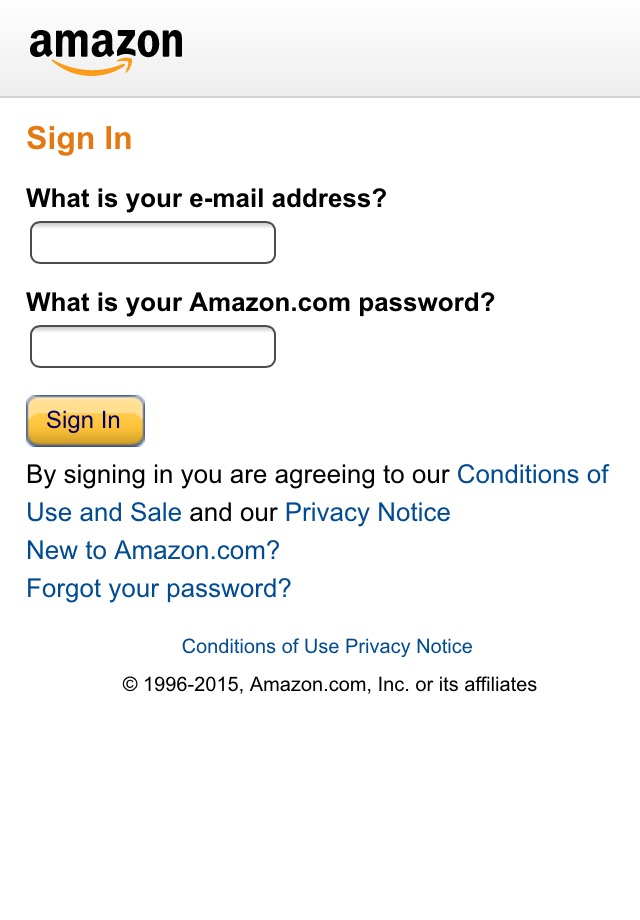The width and height of the screenshot is (640, 920).
Task: Click the agreement text above the links
Action: click(235, 474)
